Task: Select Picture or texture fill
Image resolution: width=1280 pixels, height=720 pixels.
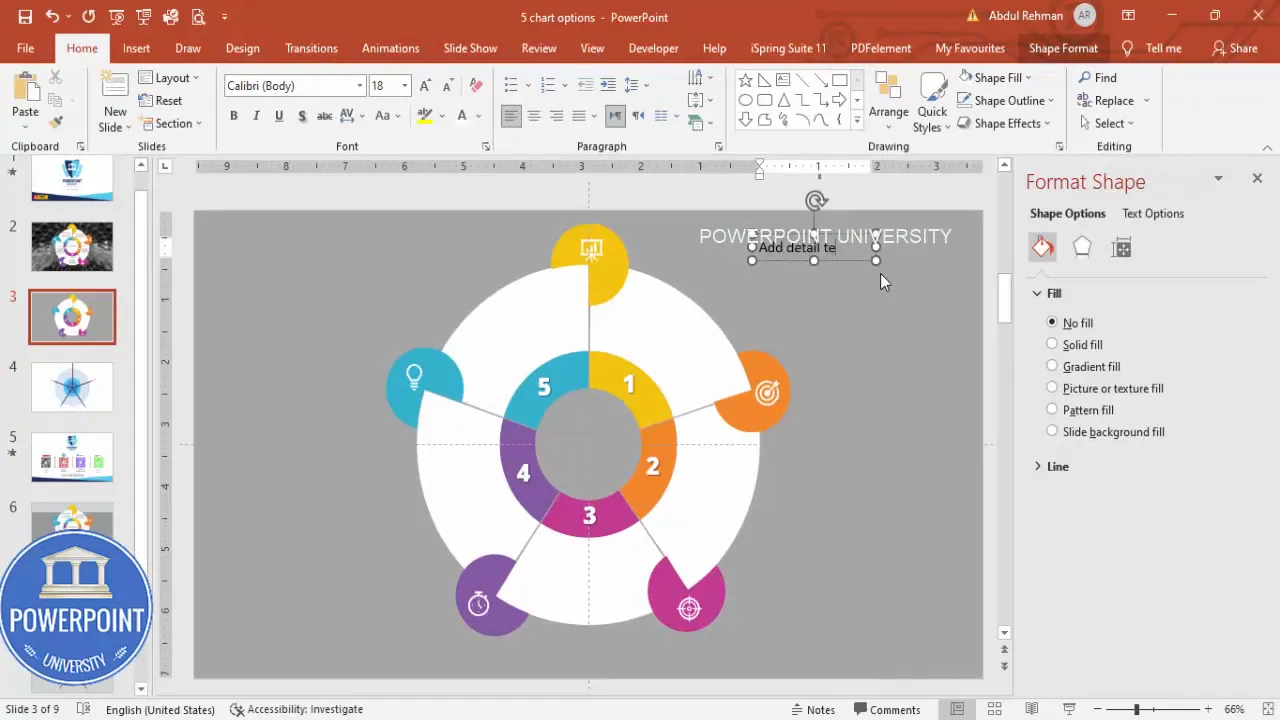Action: 1052,387
